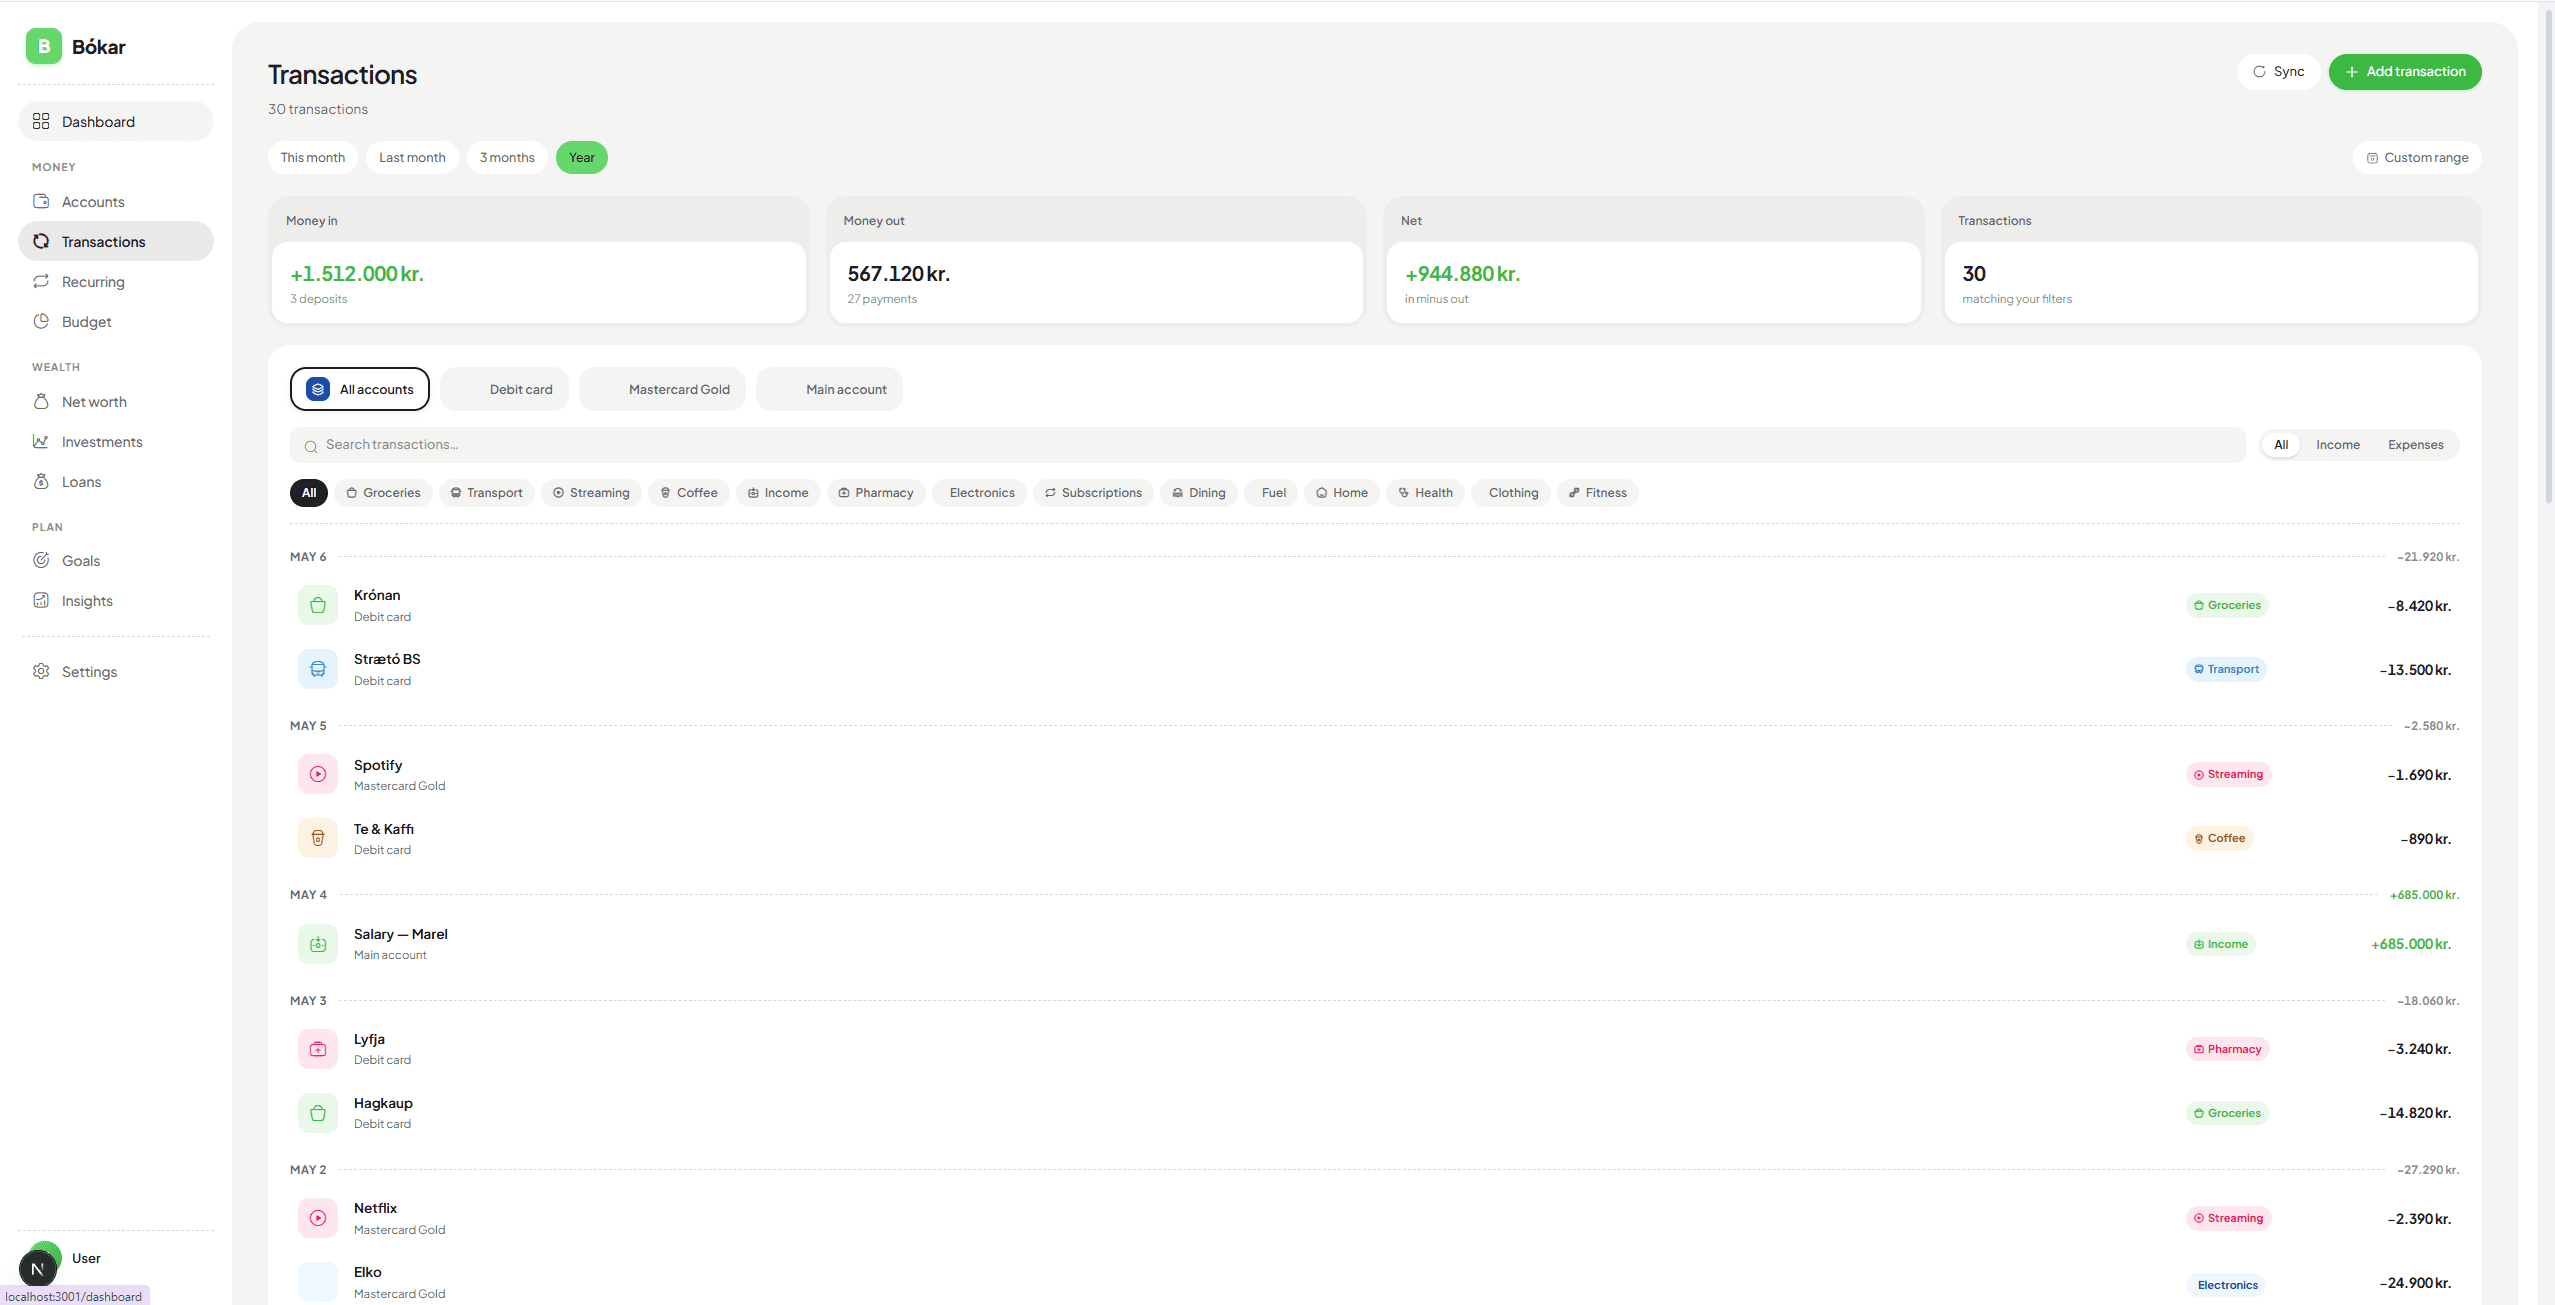Click the Te & Kaffi cup icon

318,838
